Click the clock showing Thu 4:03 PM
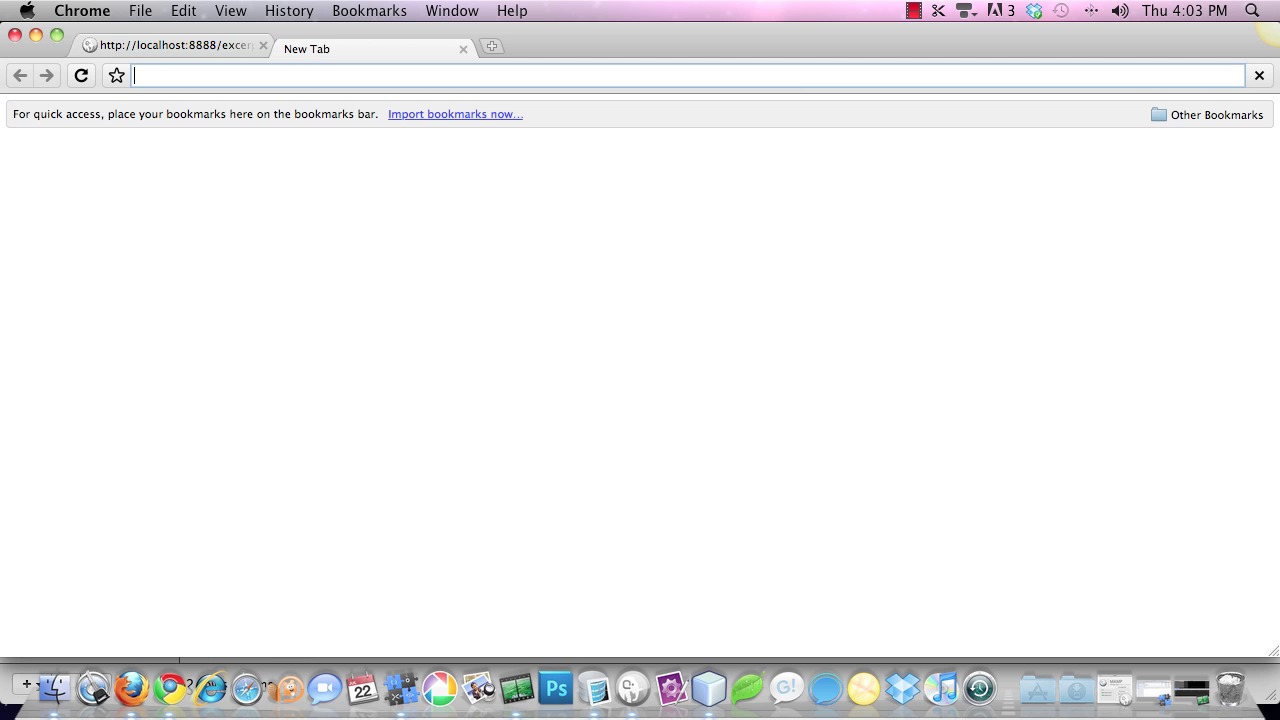Image resolution: width=1280 pixels, height=720 pixels. [1185, 11]
